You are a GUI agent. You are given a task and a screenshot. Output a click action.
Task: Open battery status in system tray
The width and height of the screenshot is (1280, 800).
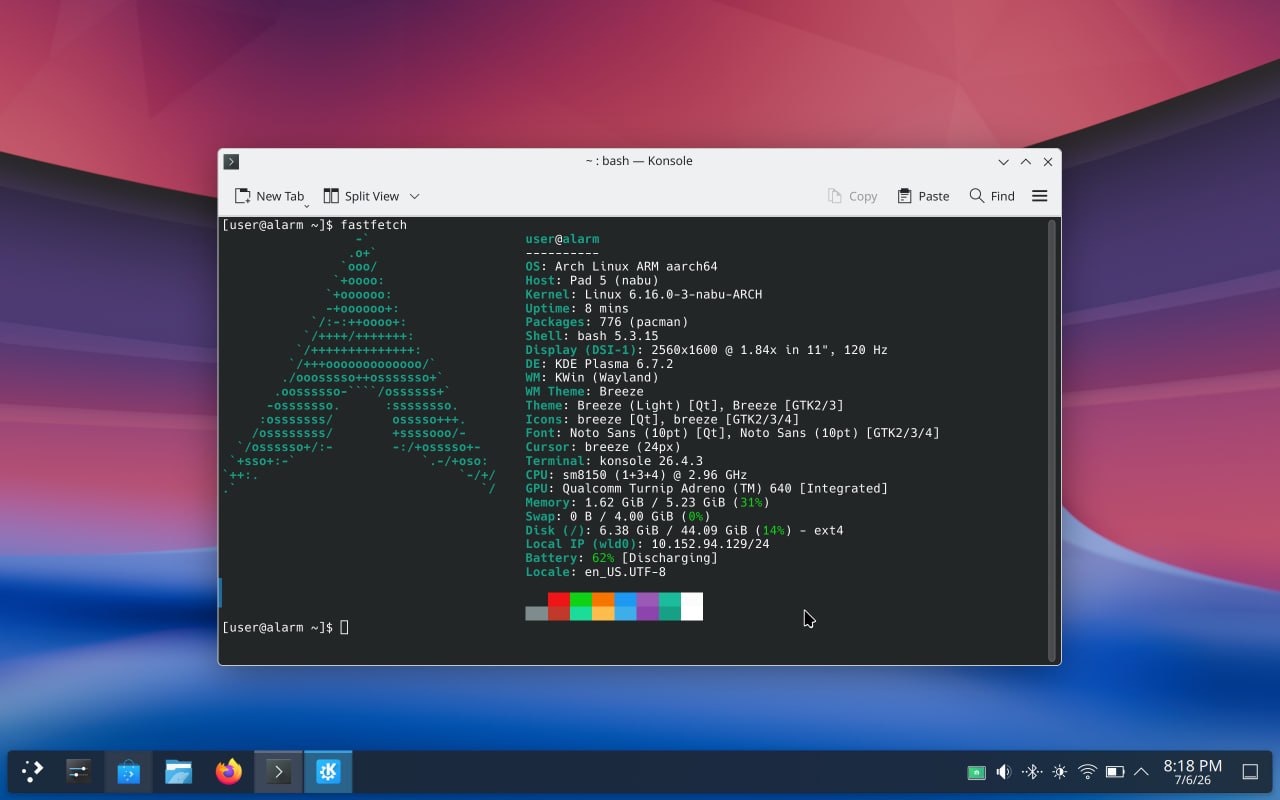tap(1115, 772)
